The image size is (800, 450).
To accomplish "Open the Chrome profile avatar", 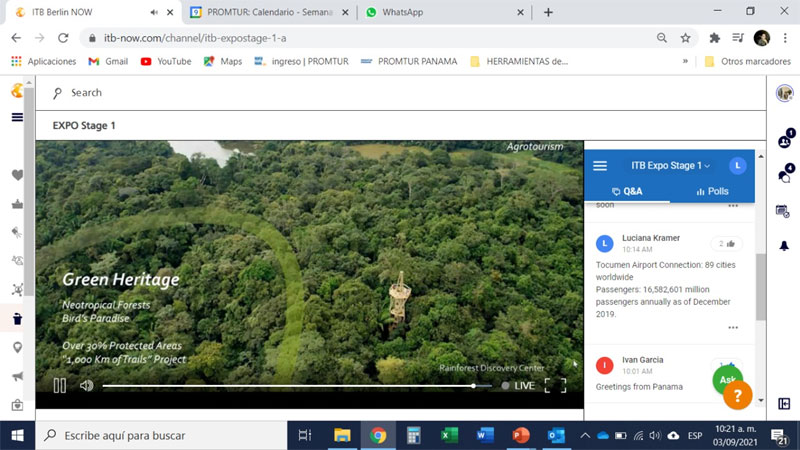I will 762,38.
